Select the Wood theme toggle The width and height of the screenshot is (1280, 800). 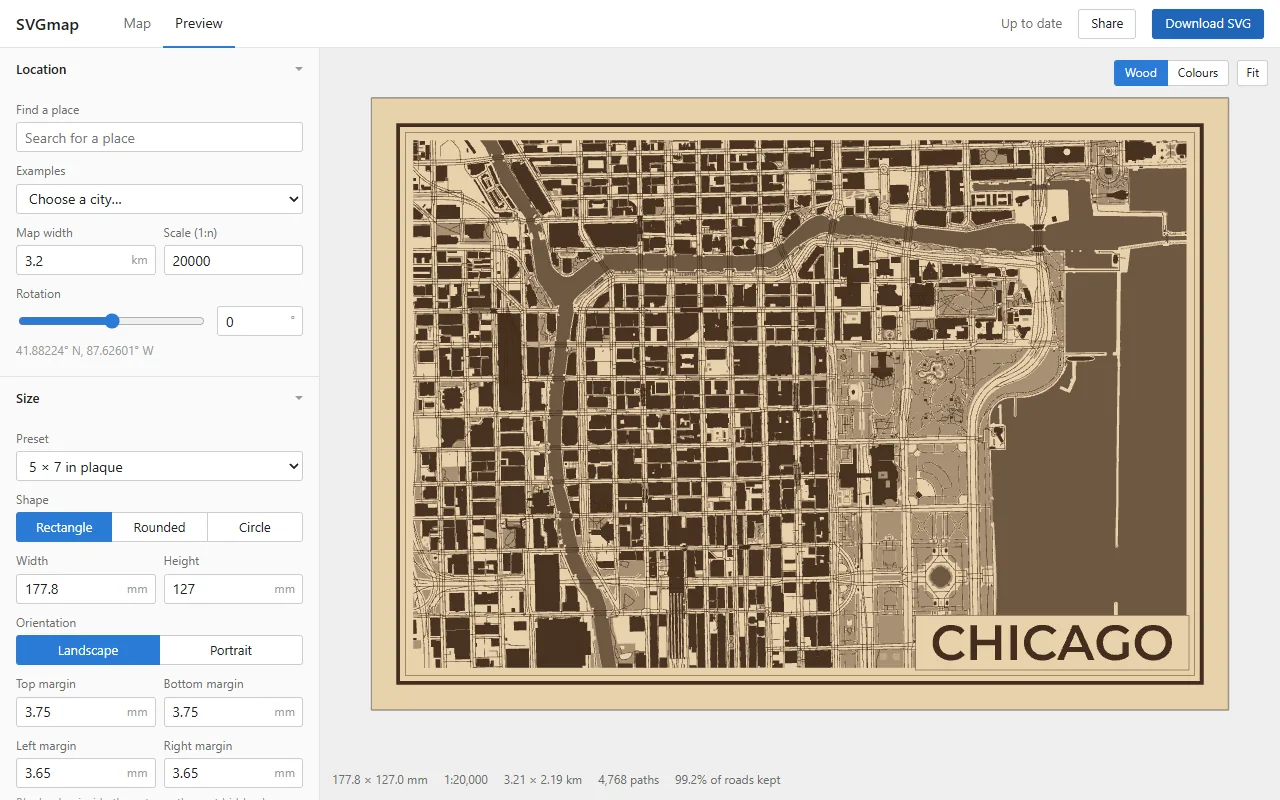pos(1141,73)
